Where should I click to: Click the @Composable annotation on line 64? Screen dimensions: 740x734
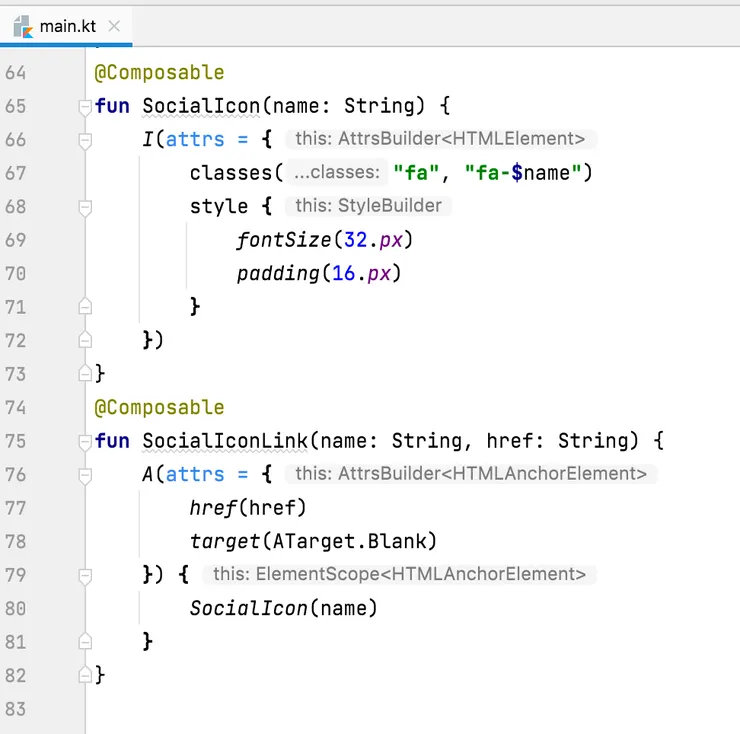click(x=160, y=73)
